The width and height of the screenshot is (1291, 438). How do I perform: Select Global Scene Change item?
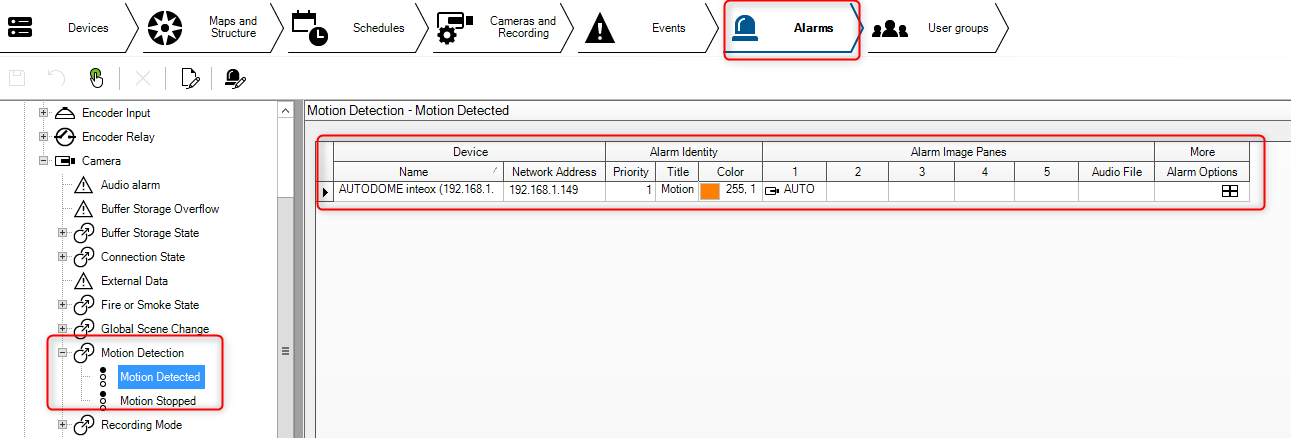[155, 329]
